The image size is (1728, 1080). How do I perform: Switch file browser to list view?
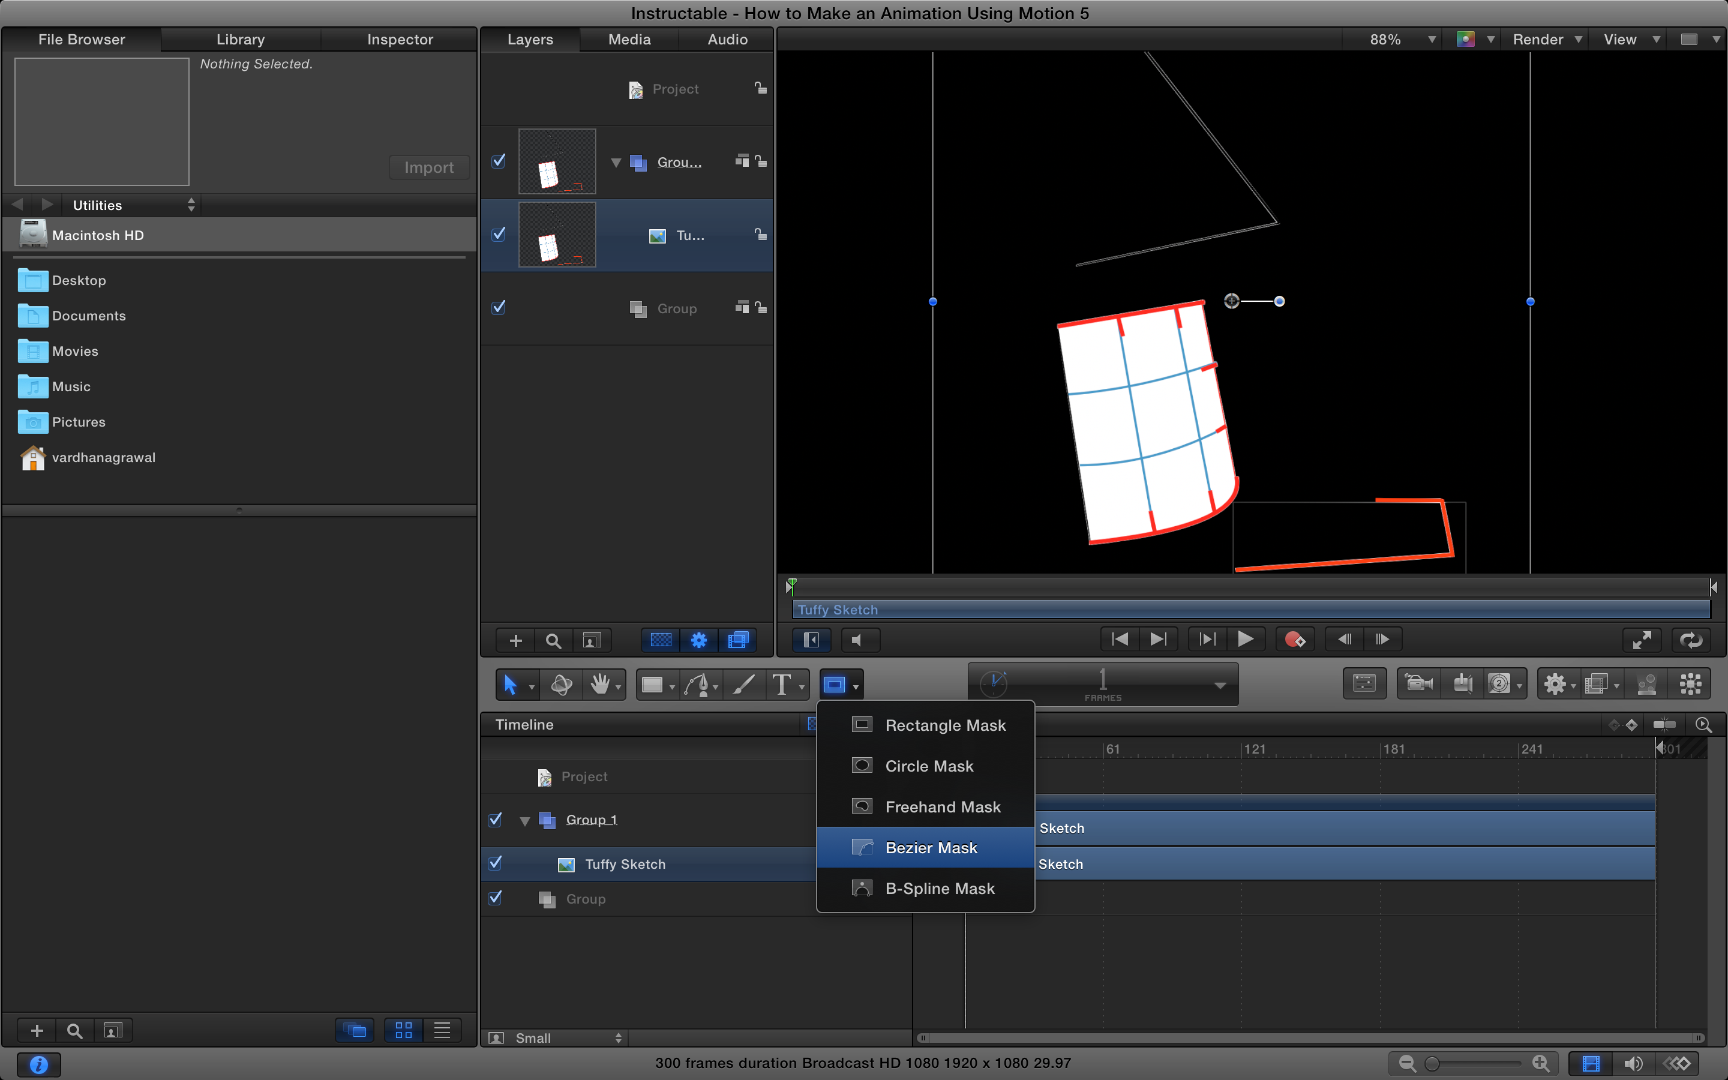pyautogui.click(x=441, y=1030)
